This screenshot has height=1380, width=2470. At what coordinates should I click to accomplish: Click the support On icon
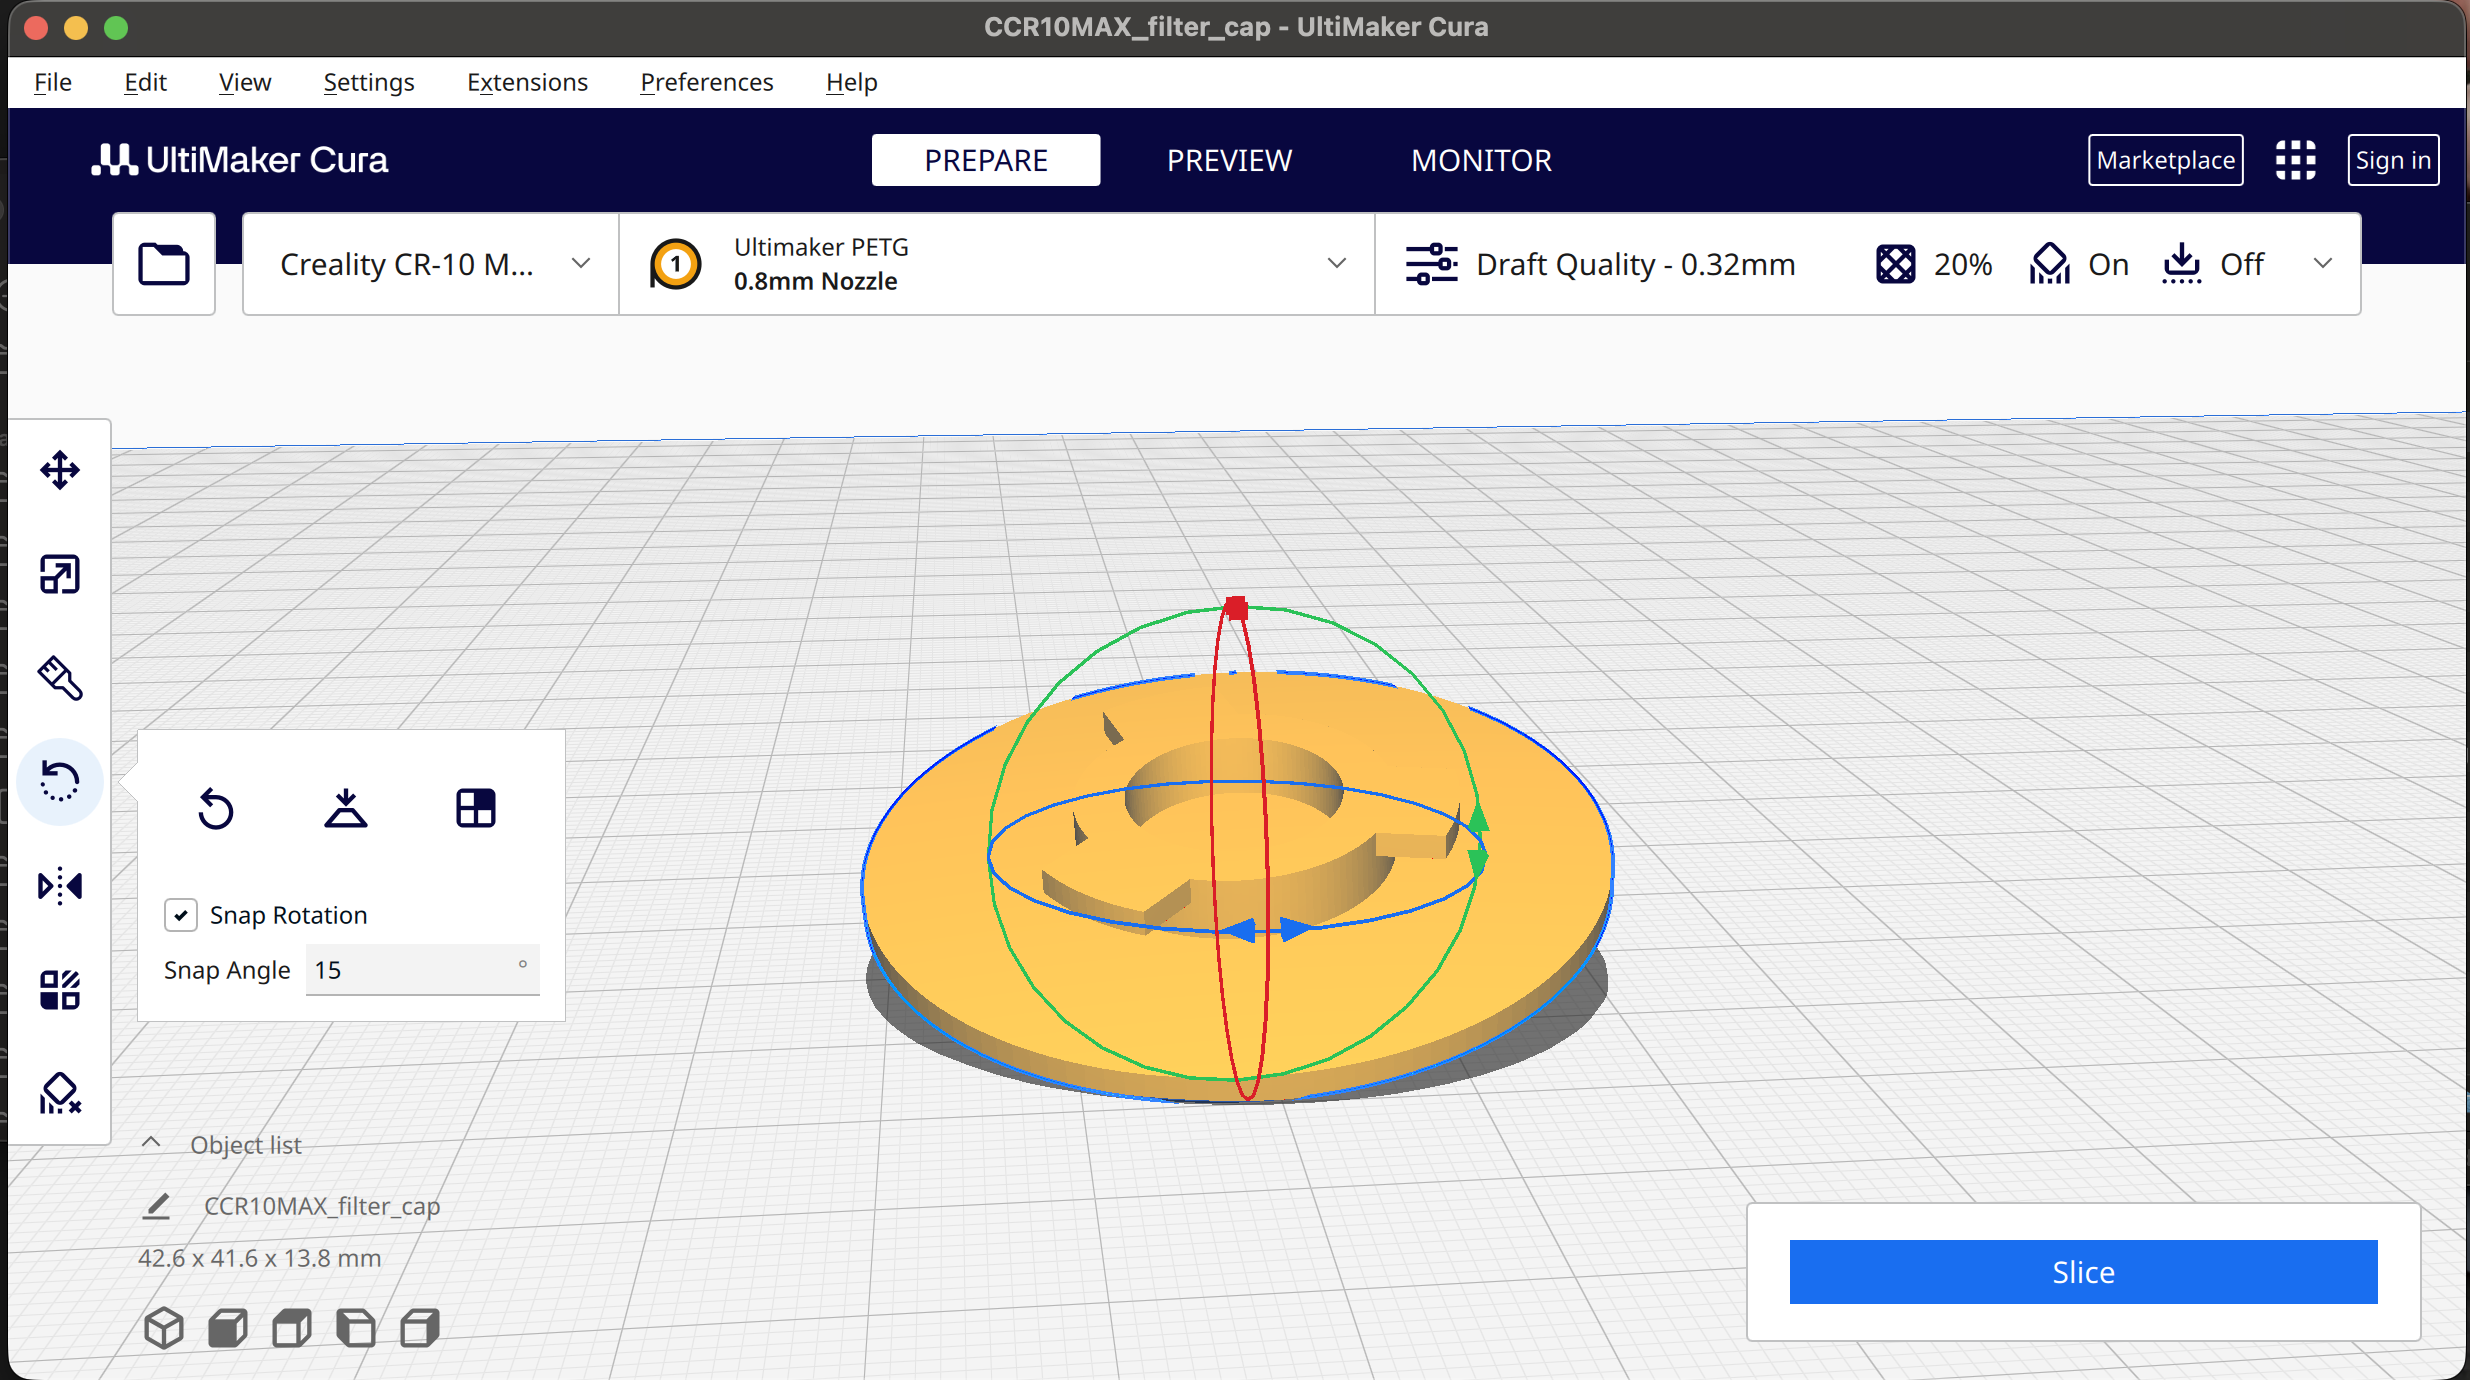tap(2050, 264)
